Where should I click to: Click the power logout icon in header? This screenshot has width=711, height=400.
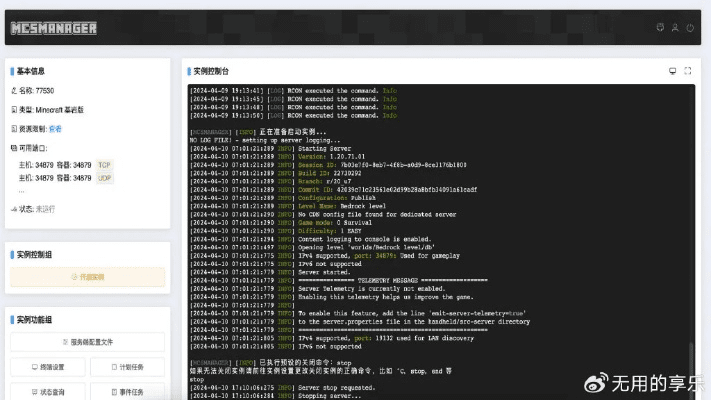point(690,28)
